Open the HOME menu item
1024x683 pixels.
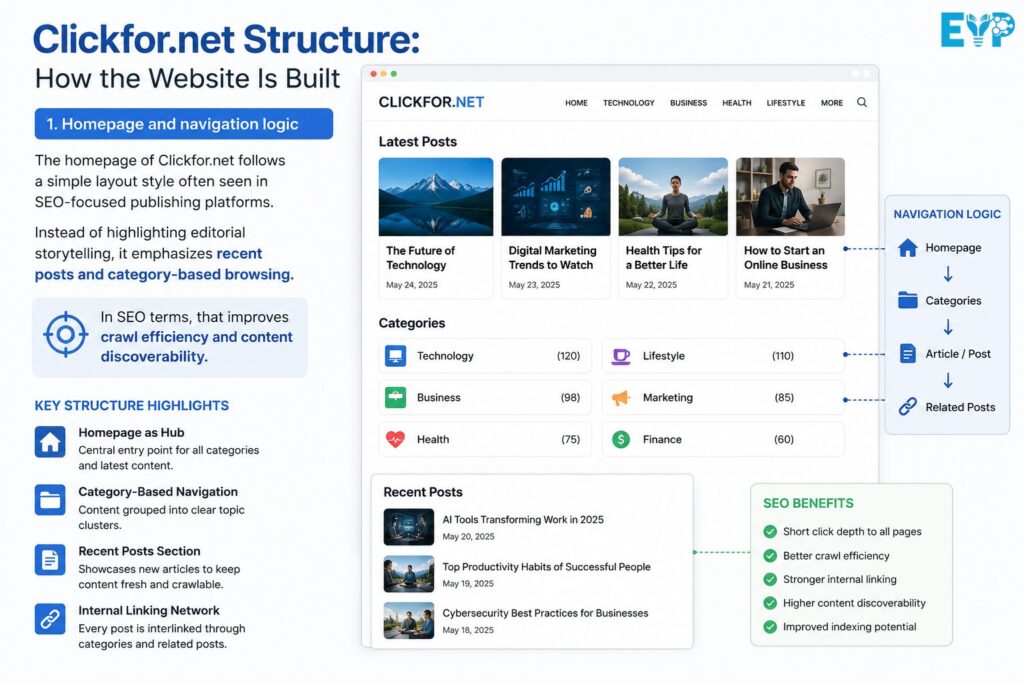[x=576, y=103]
